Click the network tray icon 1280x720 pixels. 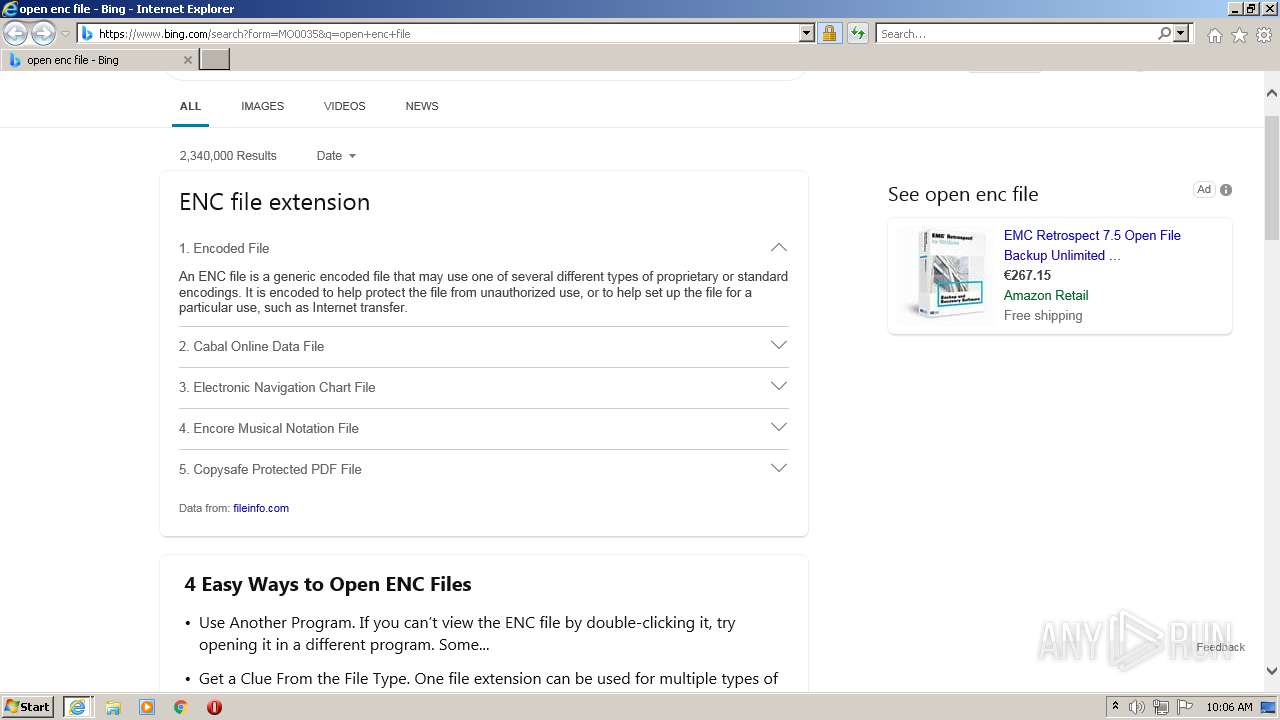[x=1161, y=707]
